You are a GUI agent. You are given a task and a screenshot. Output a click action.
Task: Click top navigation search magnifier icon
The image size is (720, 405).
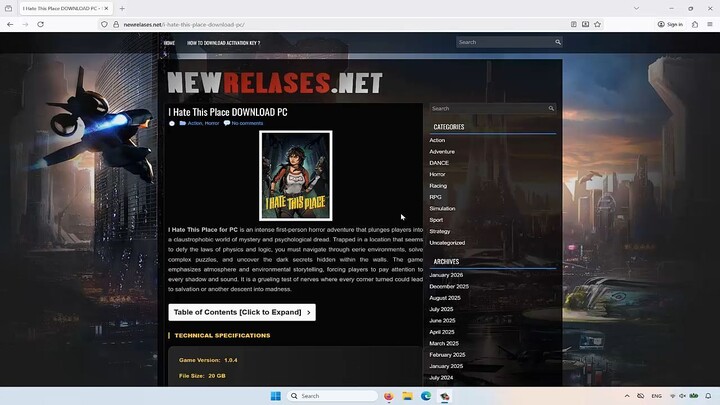click(x=558, y=42)
